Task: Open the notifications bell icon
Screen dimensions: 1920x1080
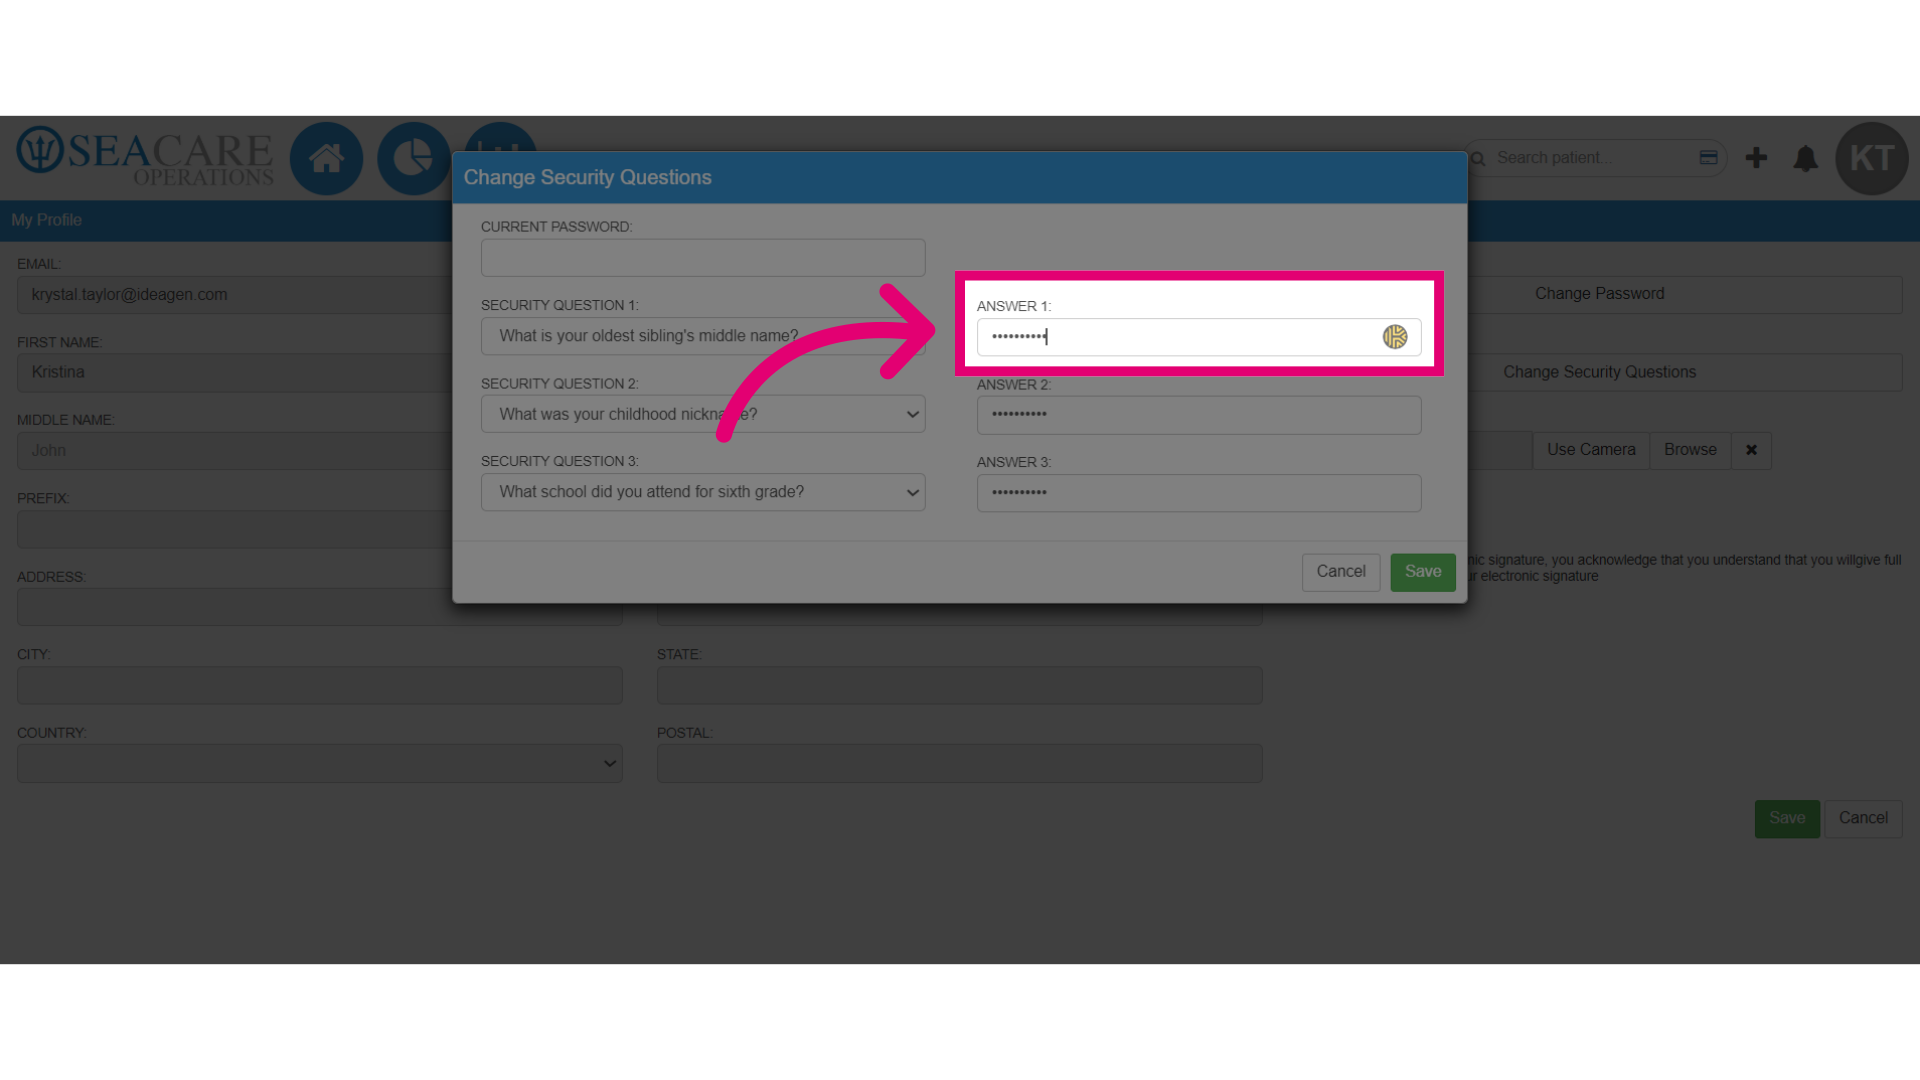Action: coord(1805,158)
